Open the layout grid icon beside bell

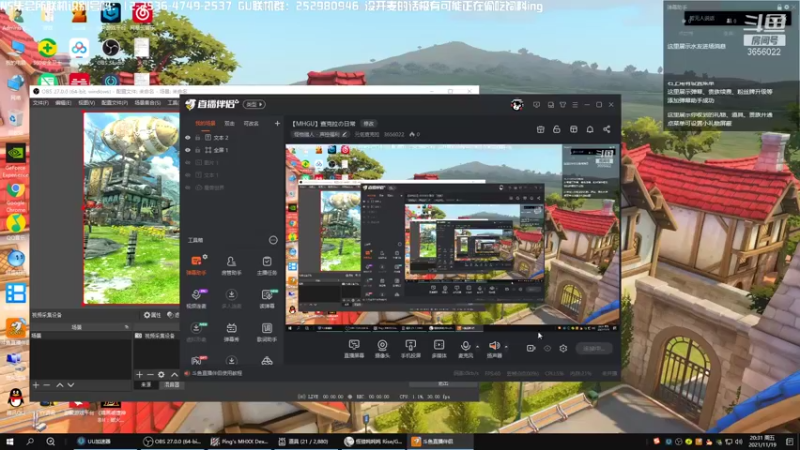pyautogui.click(x=573, y=130)
